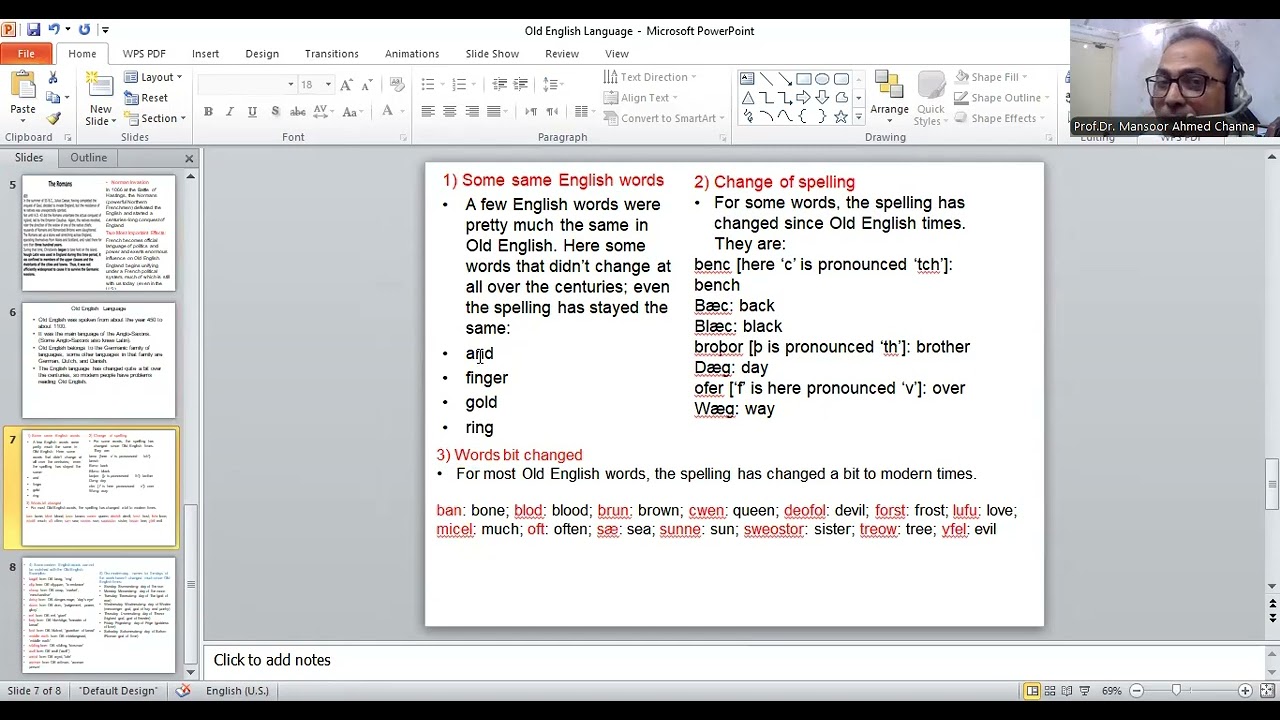The width and height of the screenshot is (1280, 720).
Task: Toggle Underline formatting
Action: point(252,112)
